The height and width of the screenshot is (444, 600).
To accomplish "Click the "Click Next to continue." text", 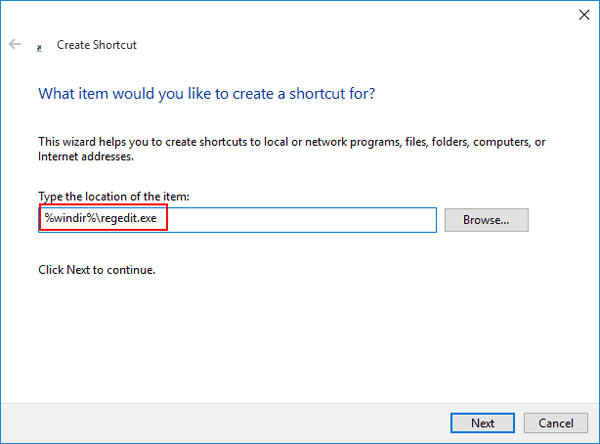I will [96, 270].
